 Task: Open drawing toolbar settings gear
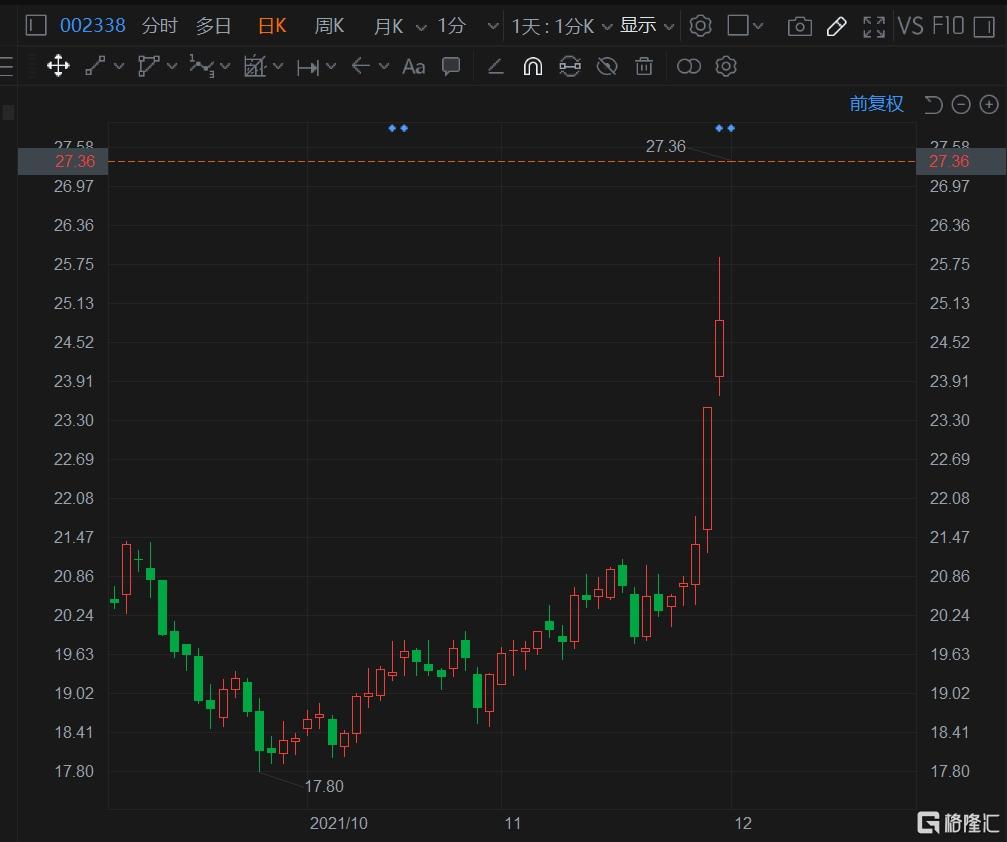[726, 66]
